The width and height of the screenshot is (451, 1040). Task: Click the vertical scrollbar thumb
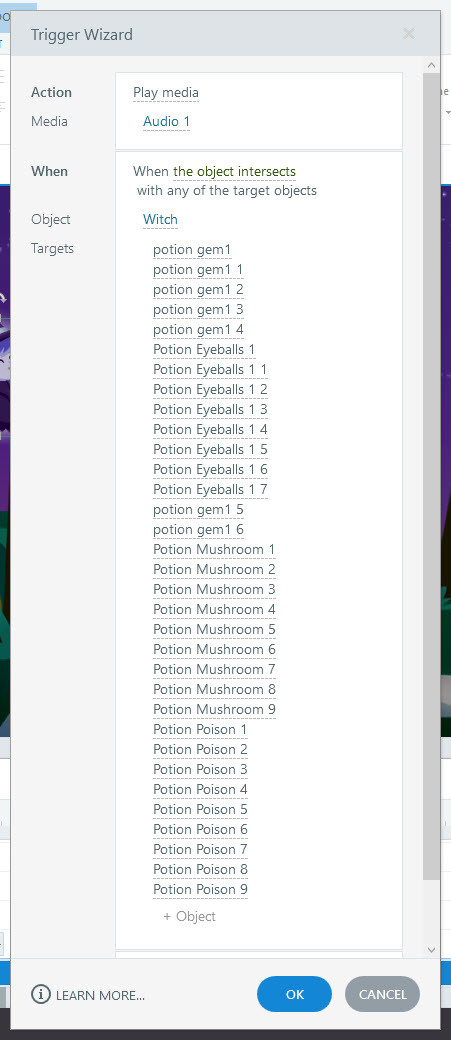click(x=432, y=476)
